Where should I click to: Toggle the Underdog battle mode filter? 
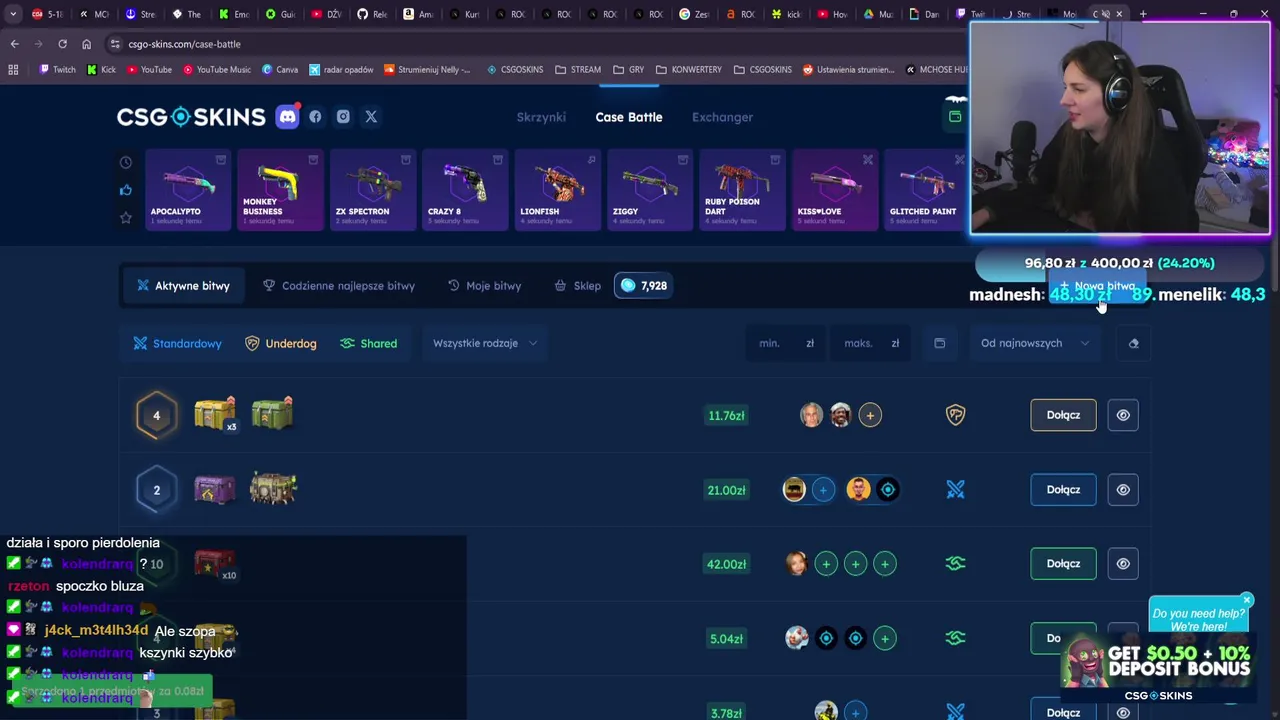(280, 343)
